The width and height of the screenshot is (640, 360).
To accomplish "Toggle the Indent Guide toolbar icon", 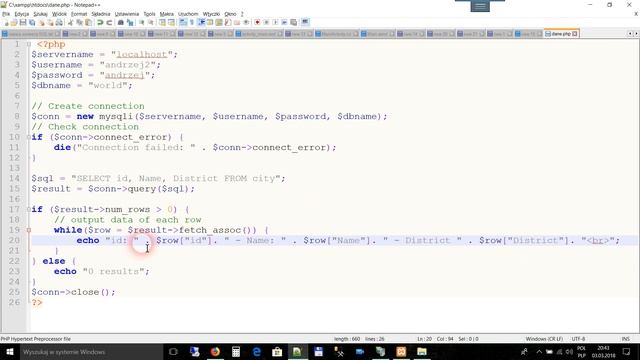I will (x=202, y=22).
